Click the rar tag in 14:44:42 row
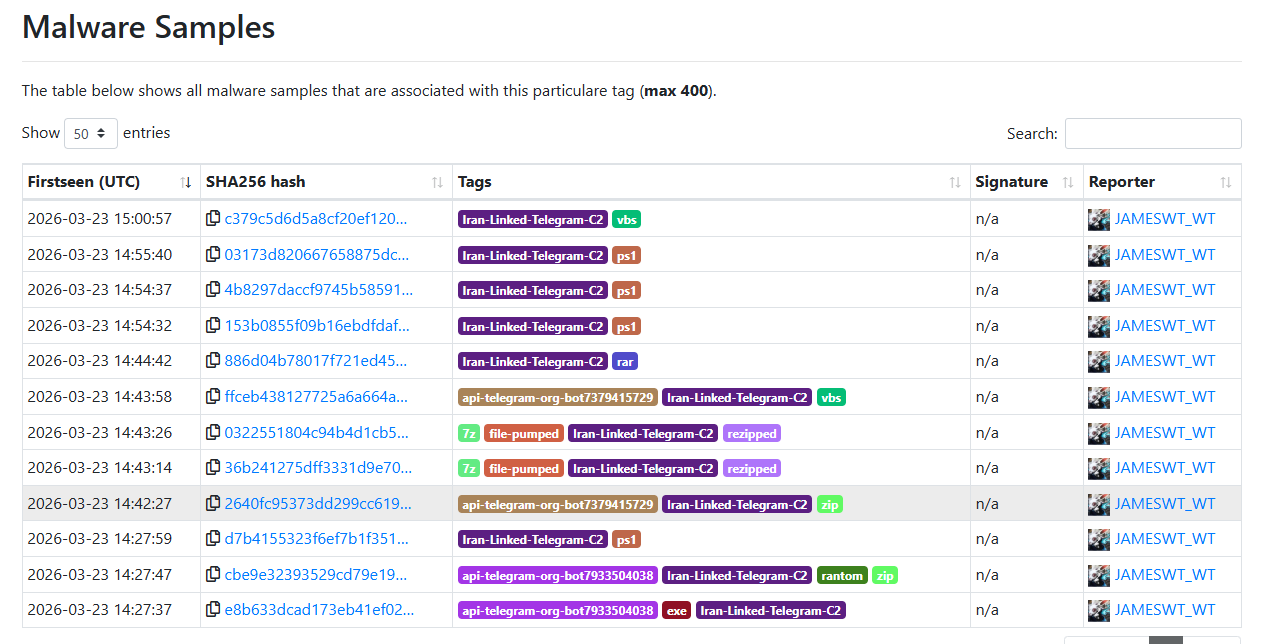This screenshot has height=644, width=1286. [625, 361]
